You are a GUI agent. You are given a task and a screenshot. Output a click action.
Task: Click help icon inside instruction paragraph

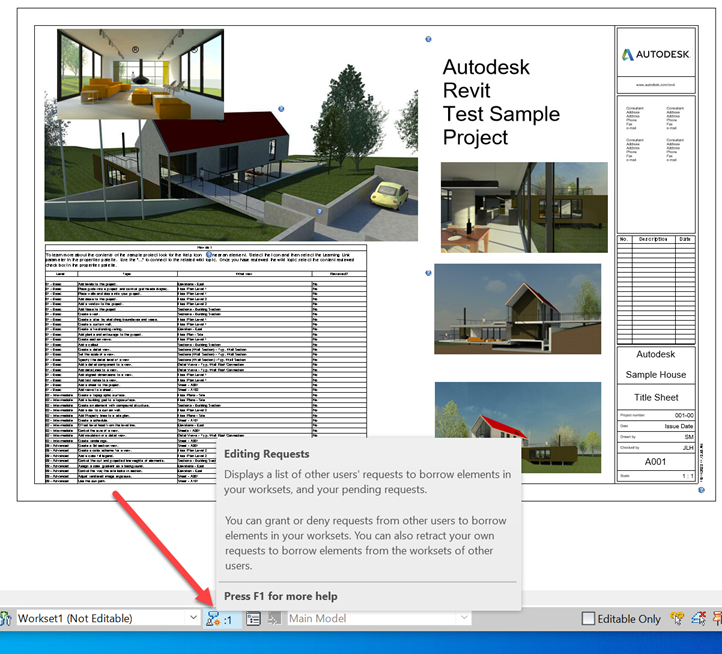pos(209,254)
